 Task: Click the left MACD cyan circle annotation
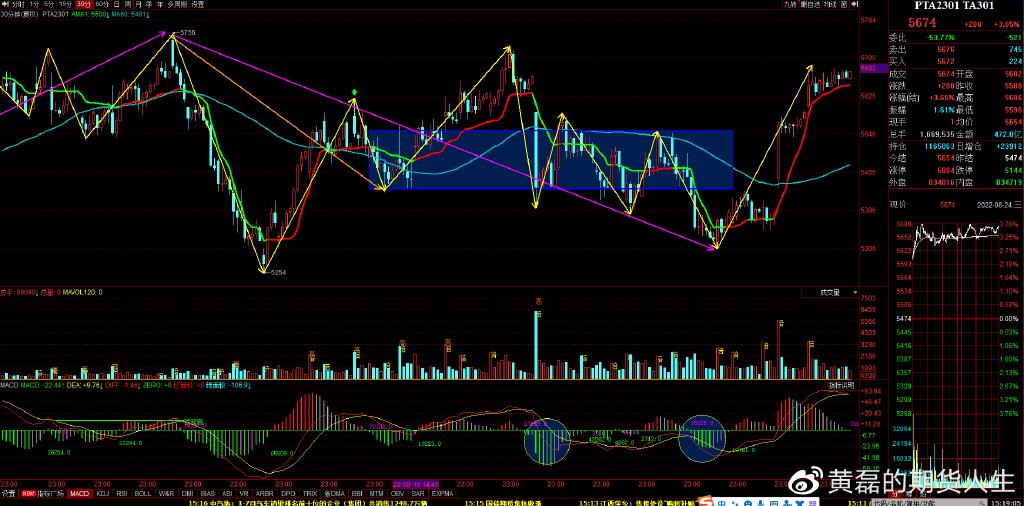pos(545,441)
